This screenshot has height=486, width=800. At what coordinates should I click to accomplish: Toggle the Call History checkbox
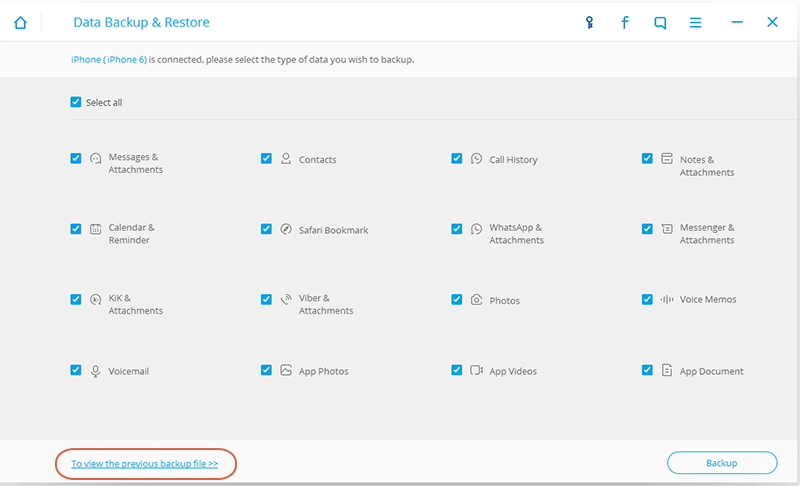(x=457, y=158)
